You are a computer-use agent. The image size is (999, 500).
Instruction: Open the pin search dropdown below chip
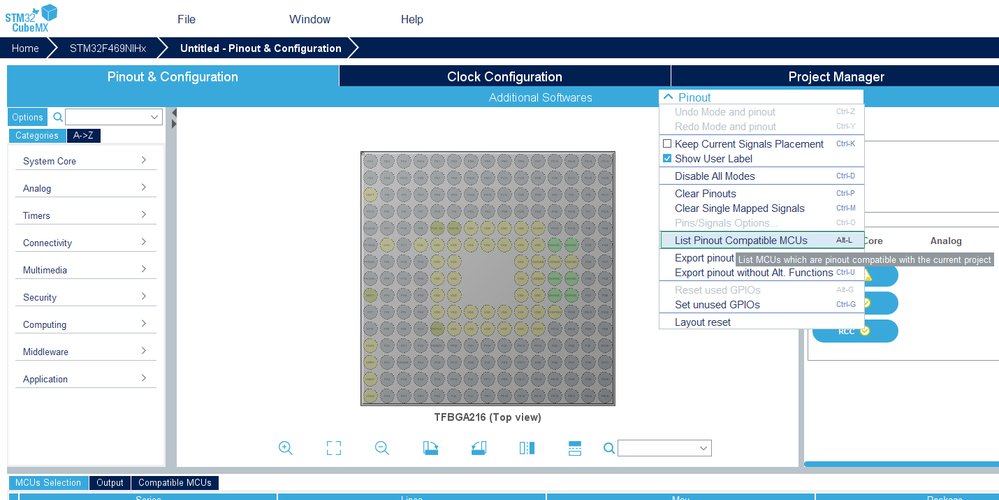tap(703, 448)
